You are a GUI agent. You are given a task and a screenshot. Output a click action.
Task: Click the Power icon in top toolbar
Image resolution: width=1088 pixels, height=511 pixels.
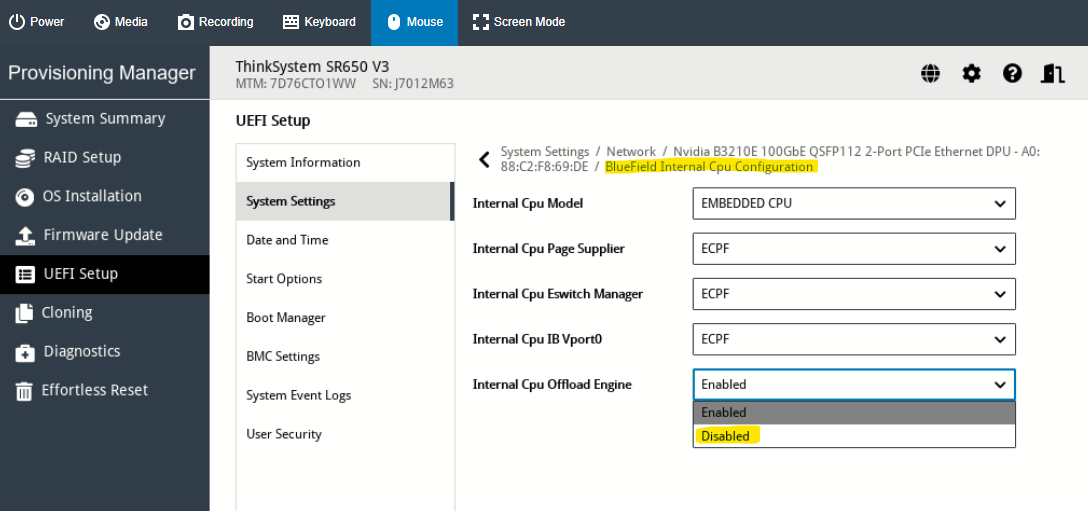pyautogui.click(x=16, y=22)
